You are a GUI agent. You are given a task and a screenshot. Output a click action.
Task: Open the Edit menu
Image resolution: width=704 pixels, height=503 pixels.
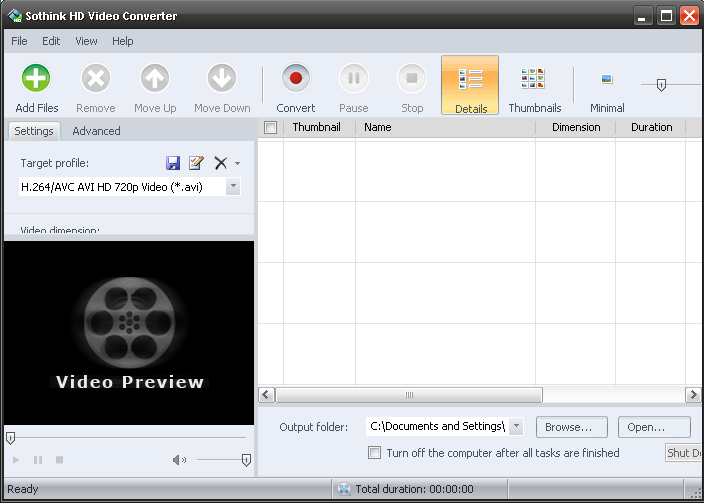(x=51, y=41)
